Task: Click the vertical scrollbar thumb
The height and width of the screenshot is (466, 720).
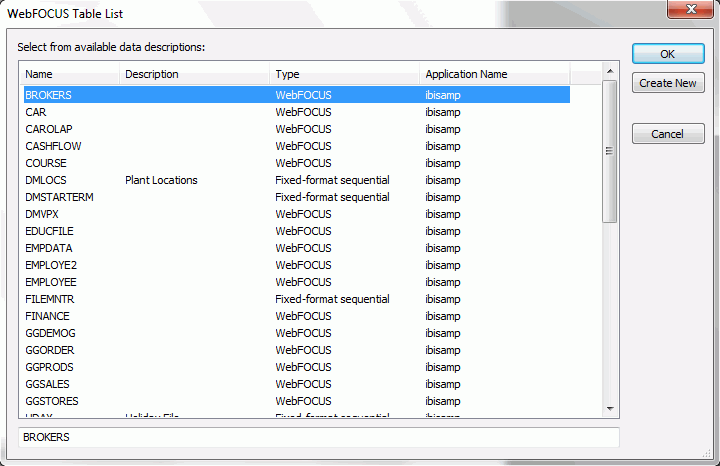Action: point(609,152)
